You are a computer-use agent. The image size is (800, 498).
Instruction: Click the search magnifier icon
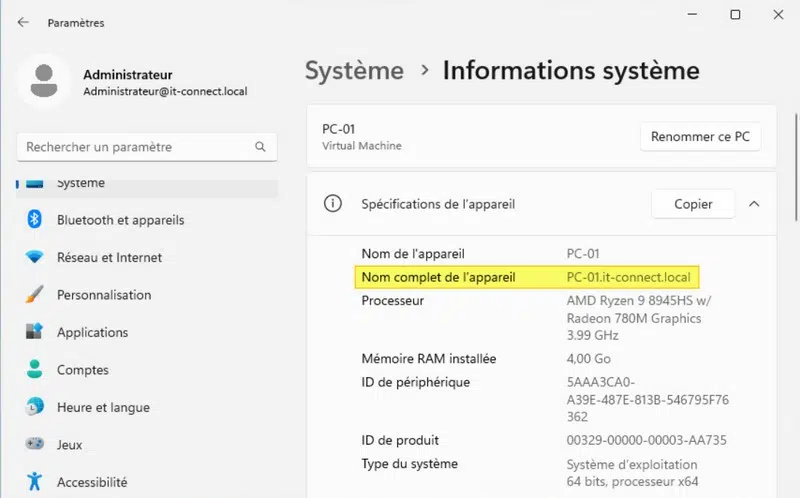[x=260, y=147]
